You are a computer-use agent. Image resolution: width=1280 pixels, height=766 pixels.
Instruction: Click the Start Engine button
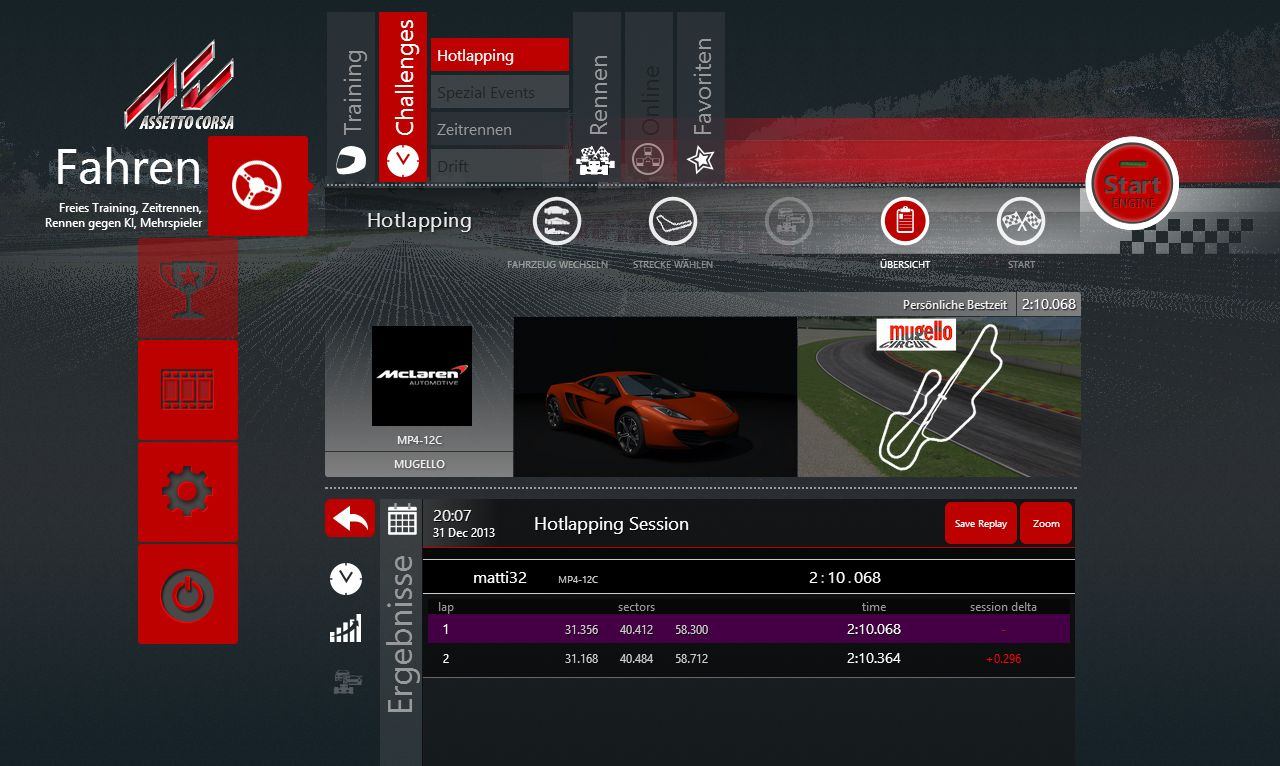point(1132,184)
